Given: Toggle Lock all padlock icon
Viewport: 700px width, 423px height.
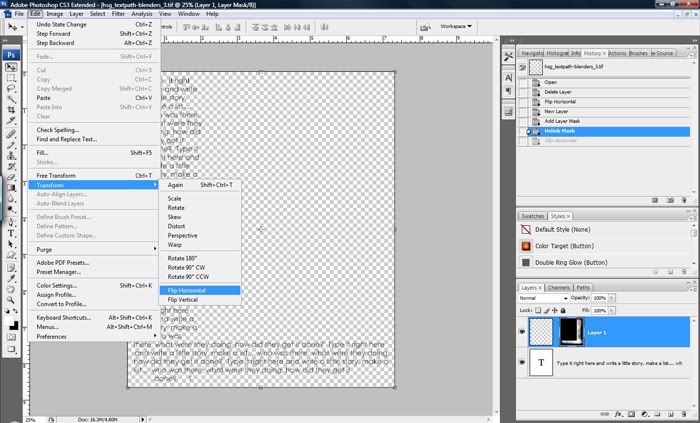Looking at the screenshot, I should coord(563,310).
